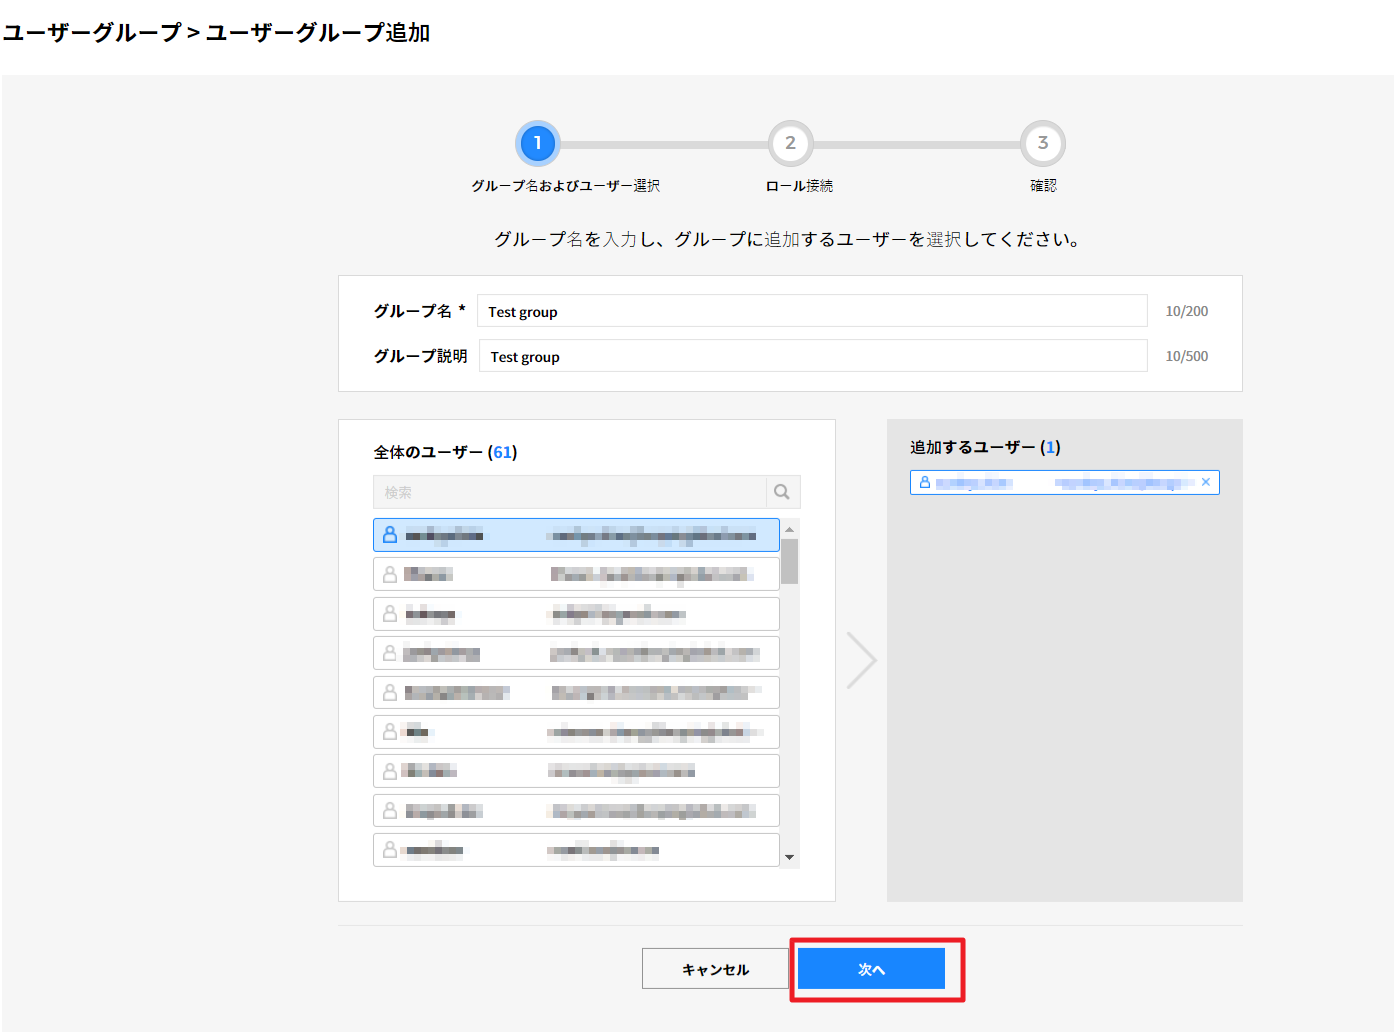Click the right arrow to add selected user
Screen dimensions: 1394x1032
point(860,660)
